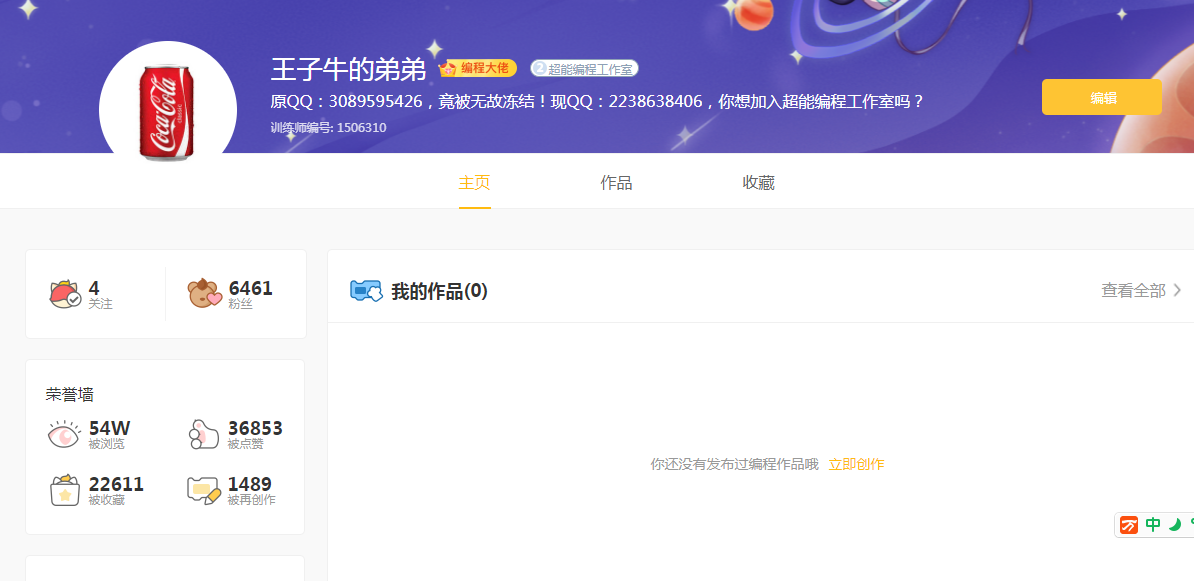The image size is (1194, 581).
Task: Click the Sogou input method logo icon
Action: coord(1129,525)
